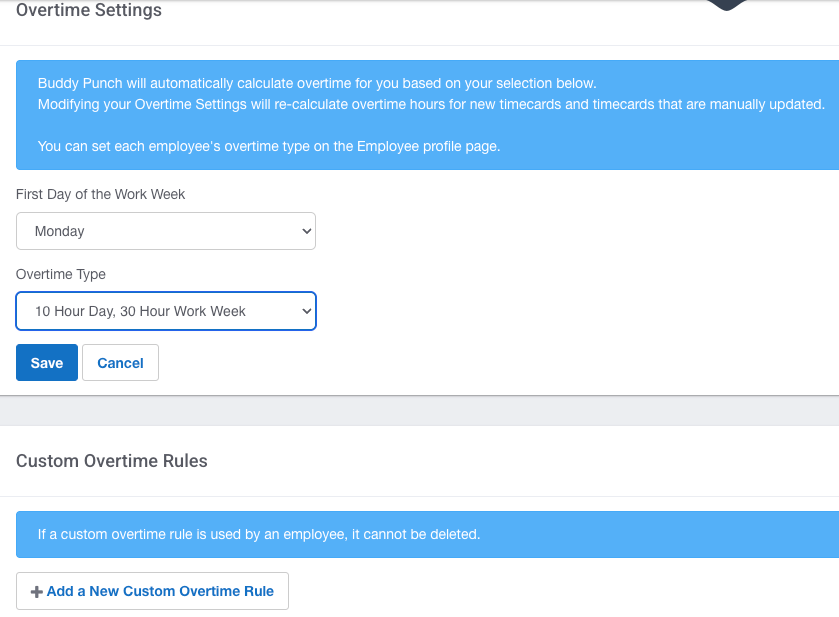Open the First Day of Work Week dropdown
Image resolution: width=839 pixels, height=617 pixels.
165,231
